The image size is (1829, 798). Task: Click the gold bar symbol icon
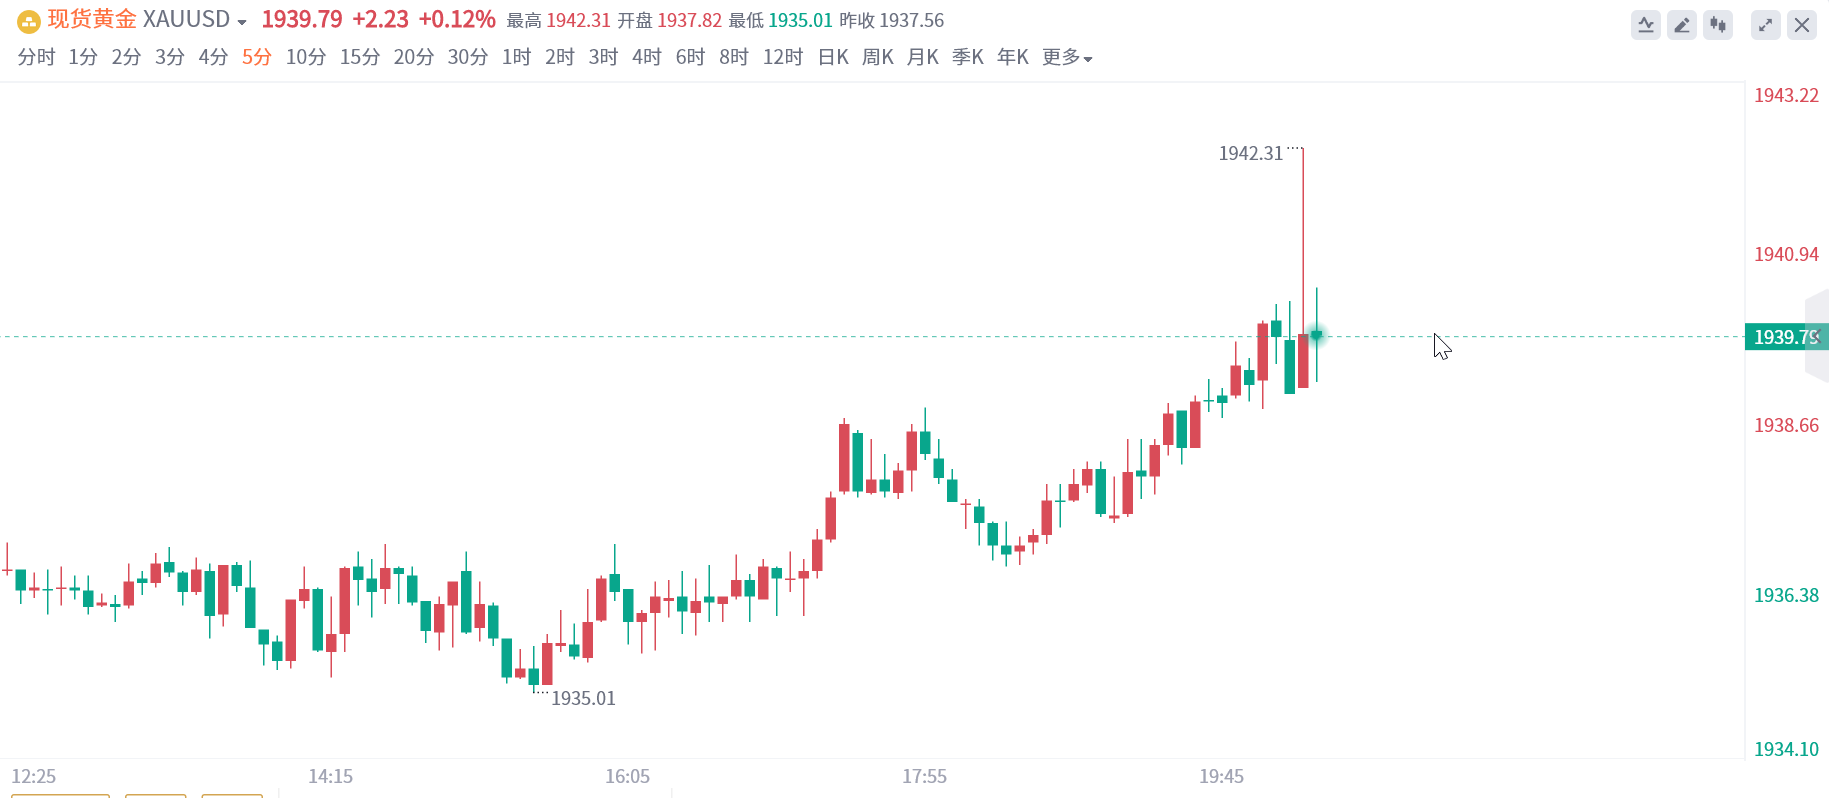coord(29,21)
